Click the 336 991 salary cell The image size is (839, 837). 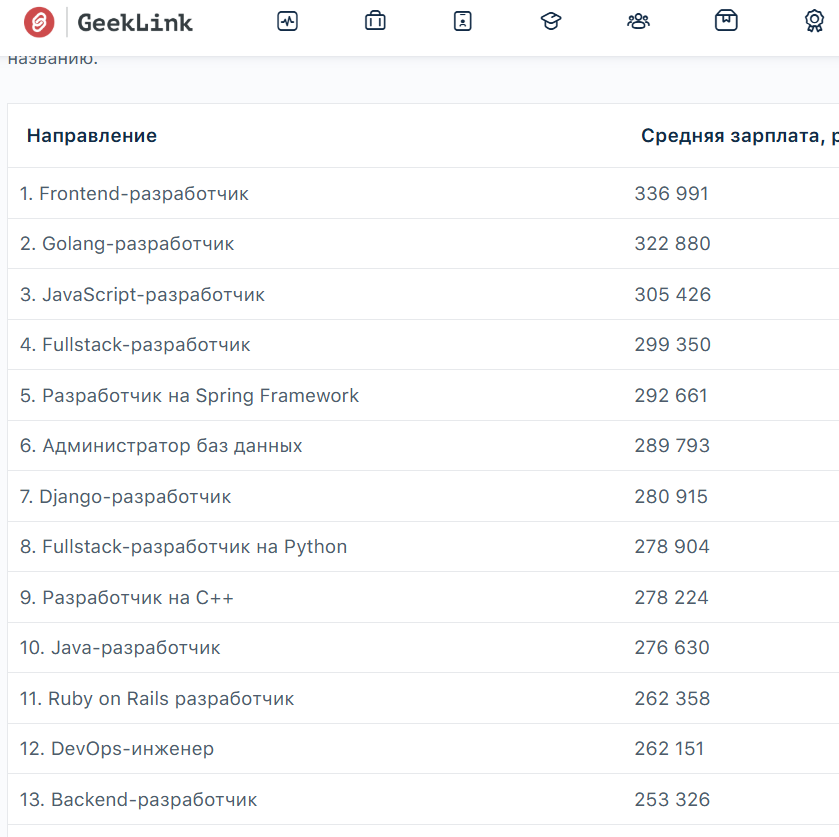coord(671,194)
